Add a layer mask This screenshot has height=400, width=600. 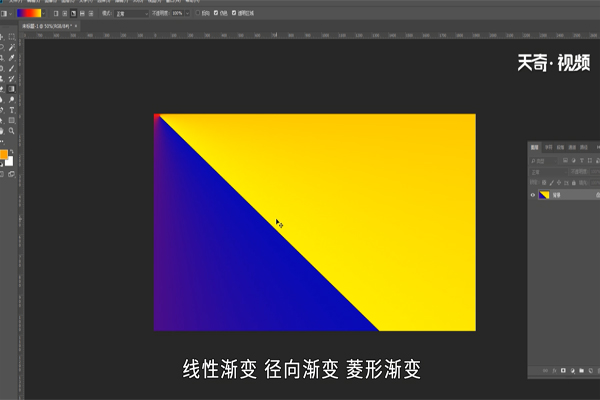pos(563,371)
